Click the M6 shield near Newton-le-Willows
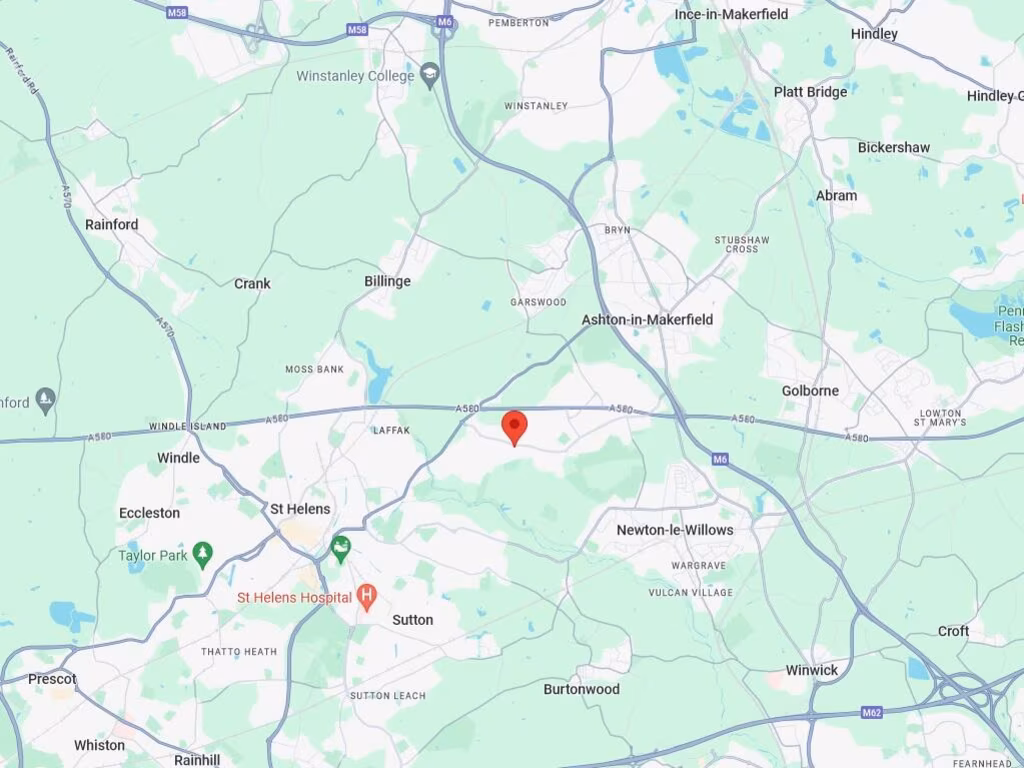The width and height of the screenshot is (1024, 768). point(720,459)
